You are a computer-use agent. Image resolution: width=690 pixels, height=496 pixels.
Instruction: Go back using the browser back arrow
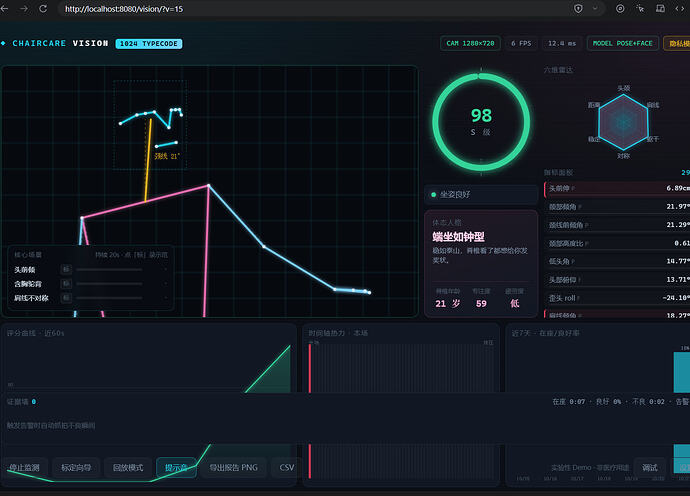(4, 8)
